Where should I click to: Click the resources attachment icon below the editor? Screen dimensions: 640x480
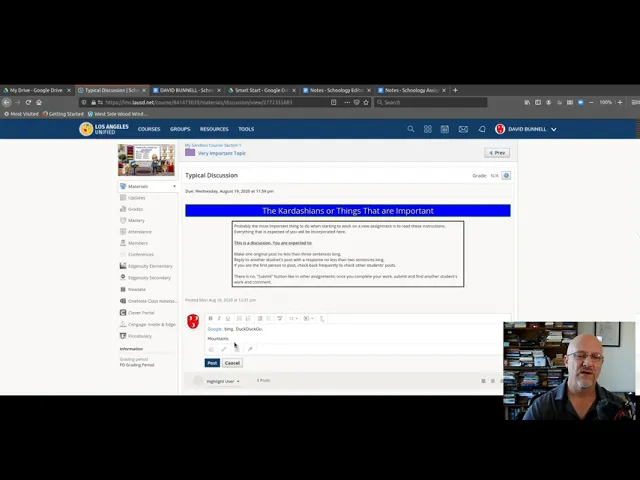[x=237, y=349]
